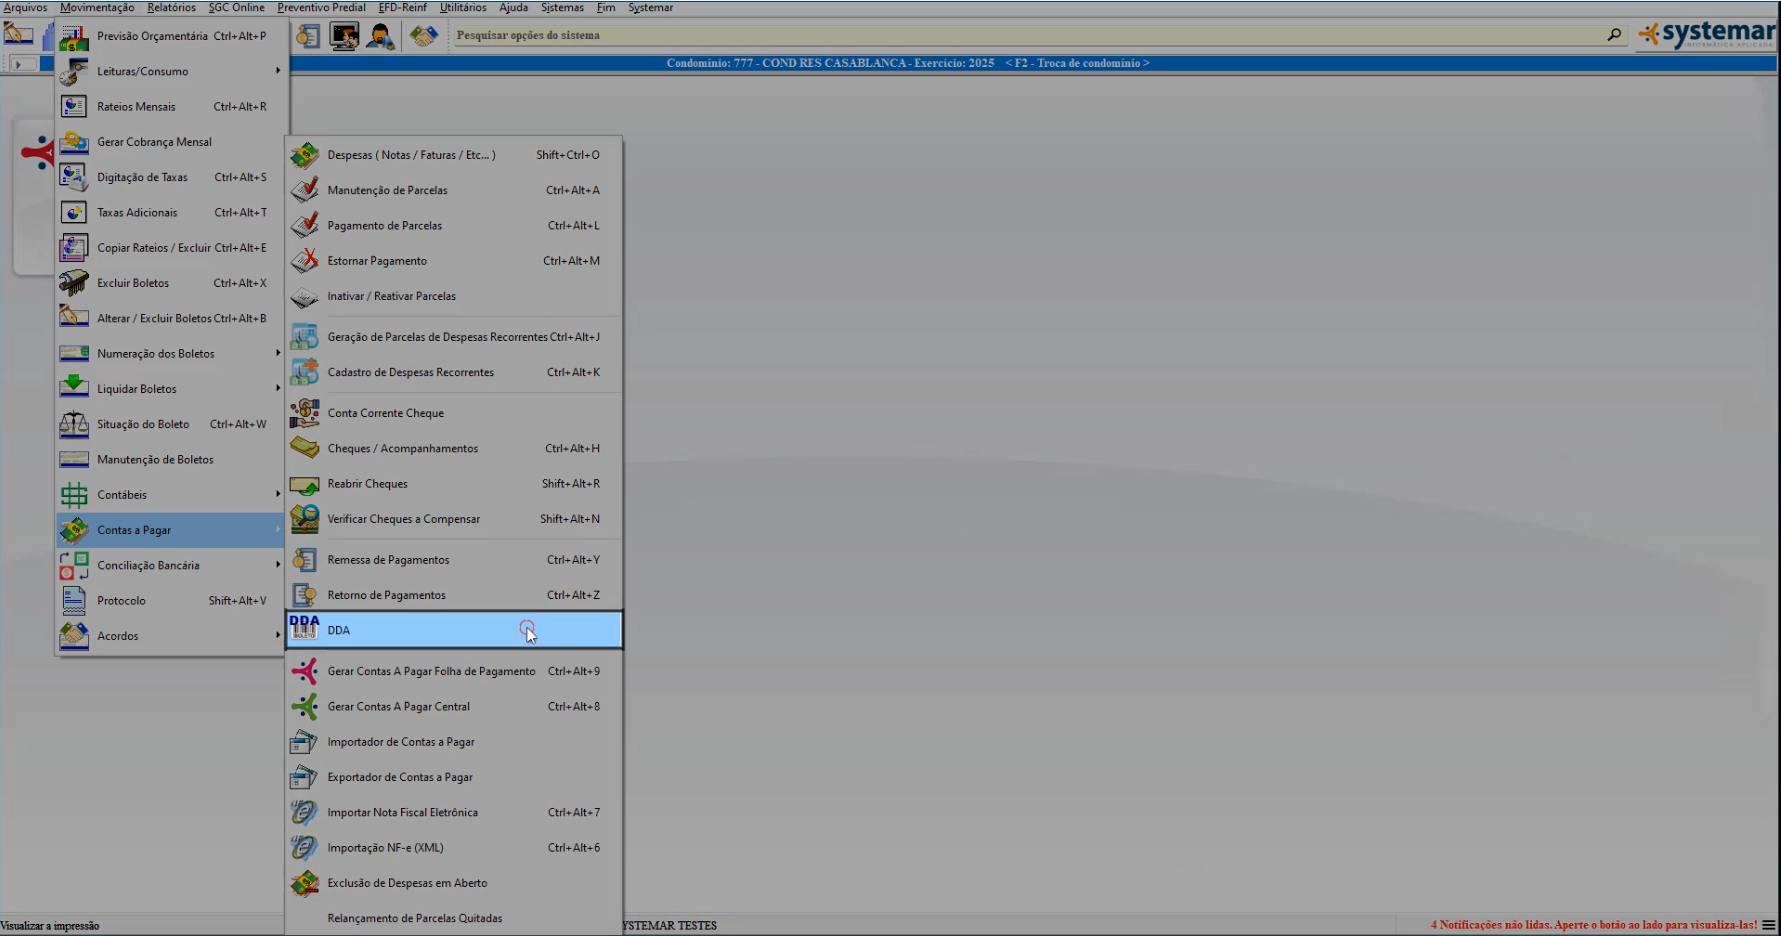Expand the Leituras/Consumo submenu
This screenshot has width=1781, height=936.
(170, 72)
